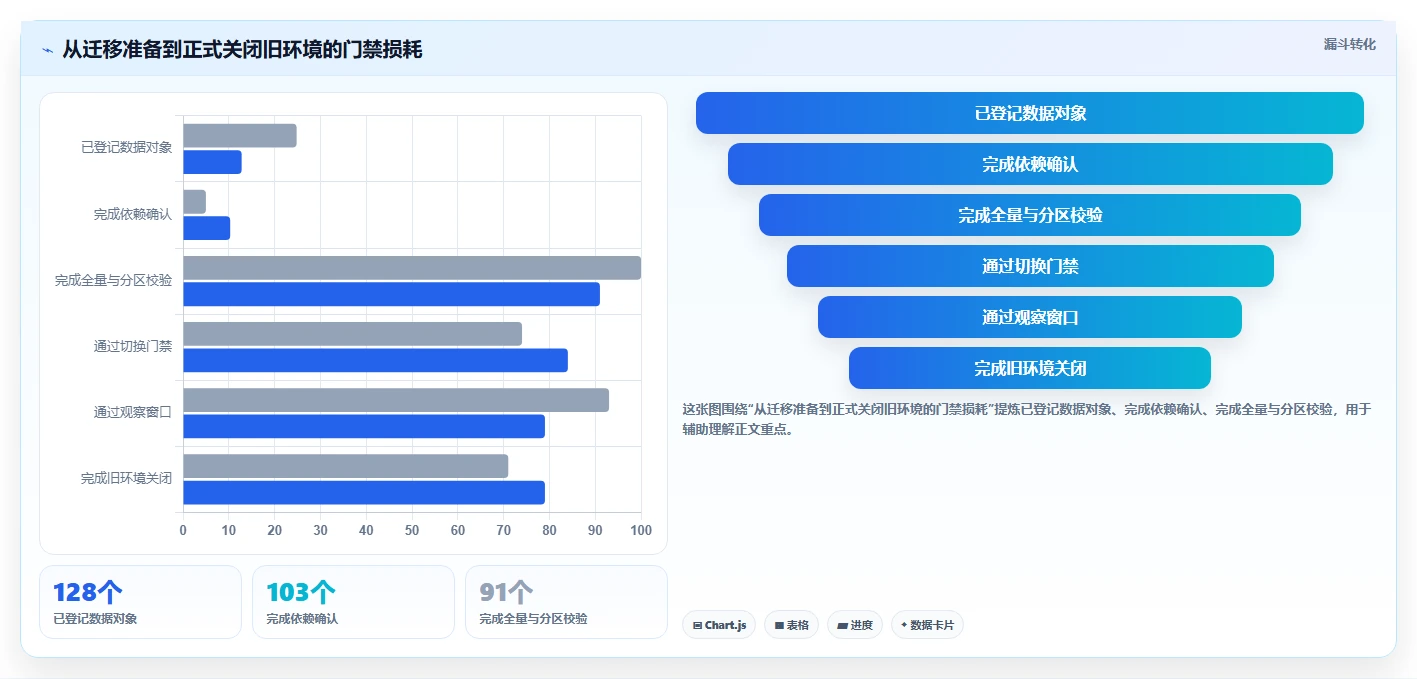
Task: Click gray bar for 通过切换门禁
Action: pyautogui.click(x=352, y=334)
